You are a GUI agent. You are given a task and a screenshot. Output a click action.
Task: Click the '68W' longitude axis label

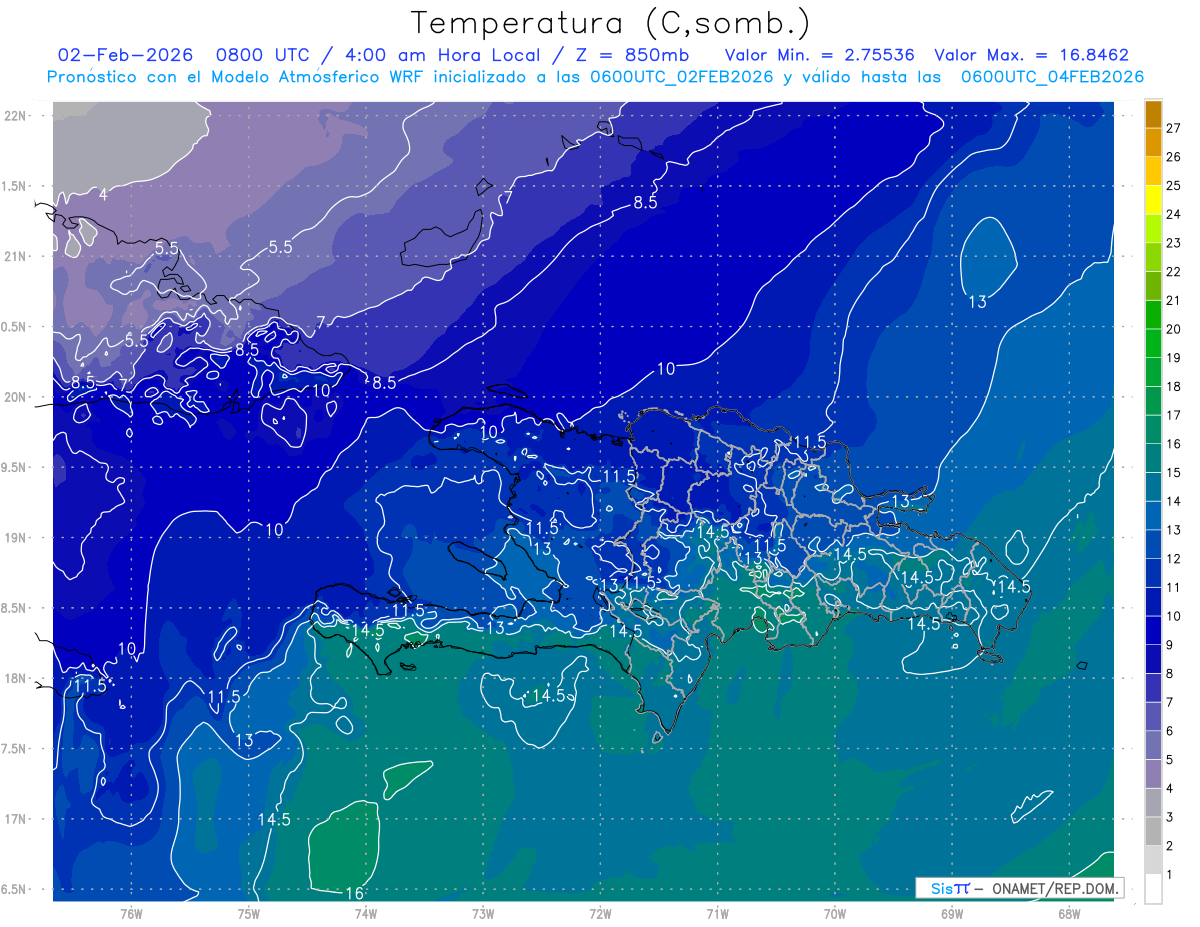point(1068,913)
